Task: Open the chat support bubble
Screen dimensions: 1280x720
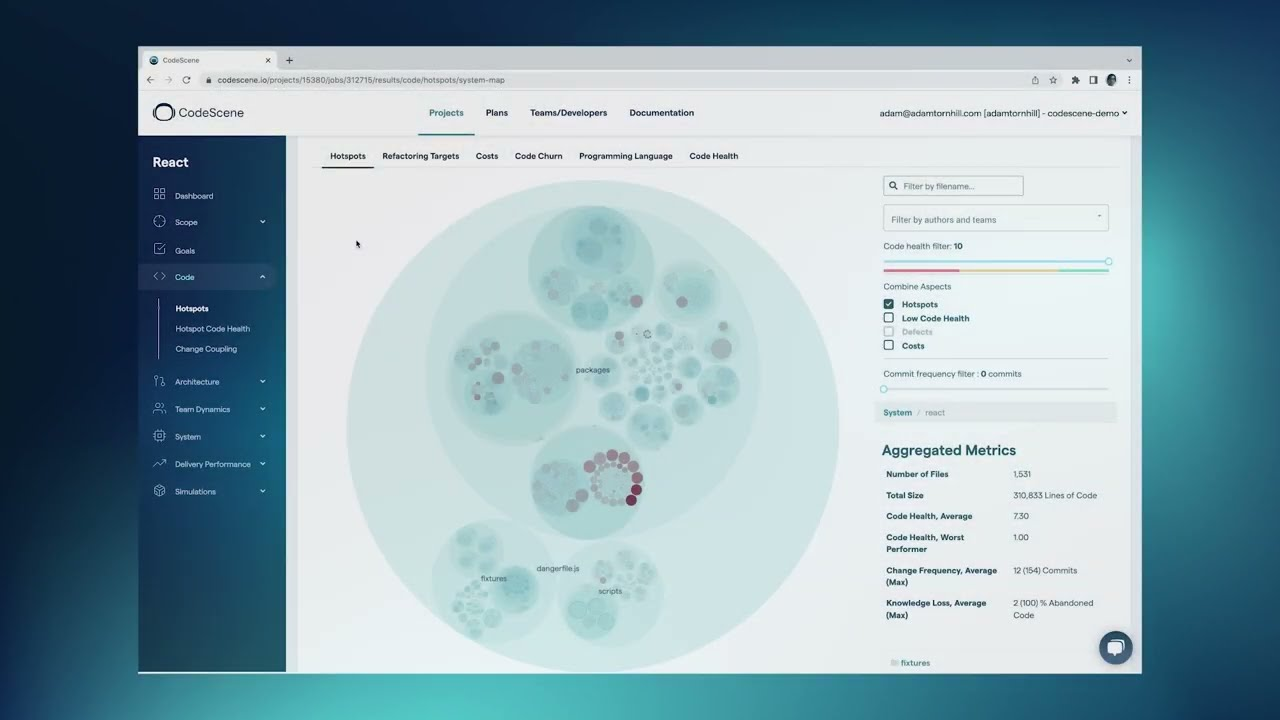Action: [1116, 647]
